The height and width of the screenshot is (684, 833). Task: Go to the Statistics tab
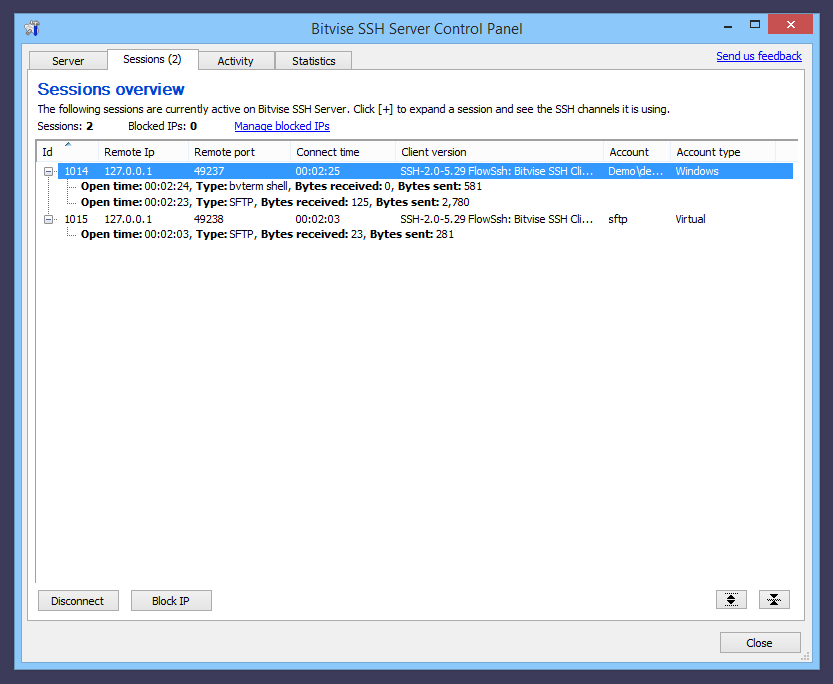tap(313, 61)
